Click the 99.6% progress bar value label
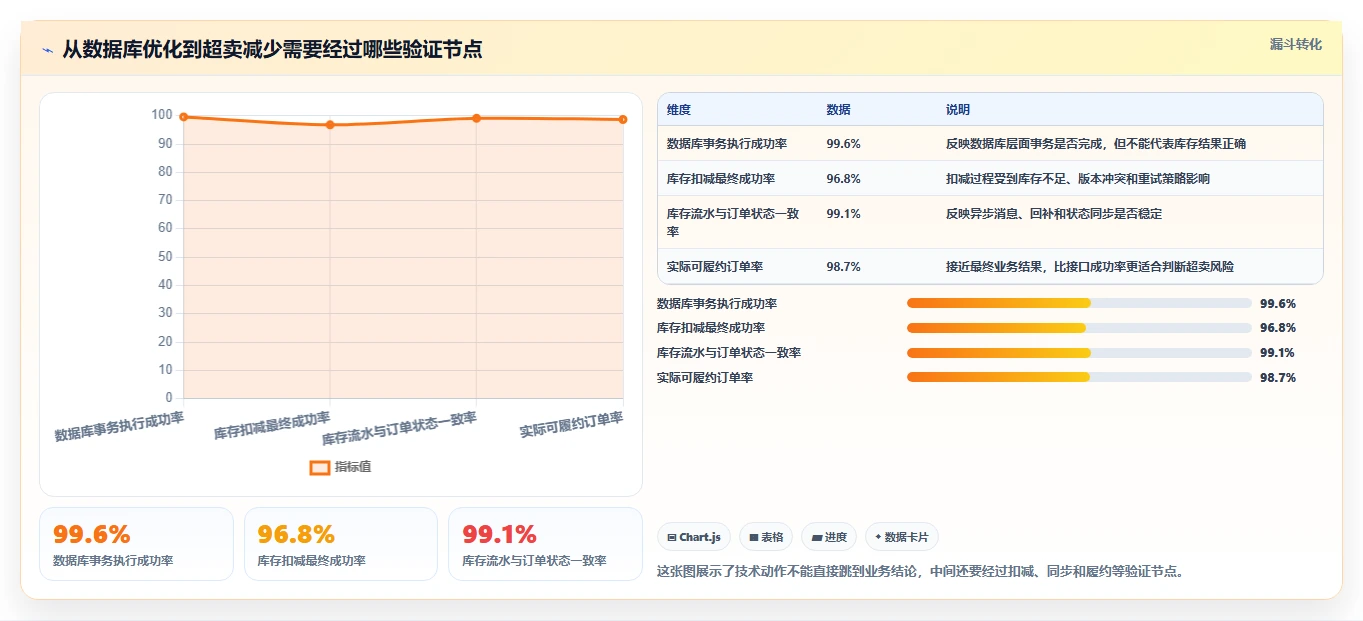The width and height of the screenshot is (1363, 621). click(x=1278, y=304)
